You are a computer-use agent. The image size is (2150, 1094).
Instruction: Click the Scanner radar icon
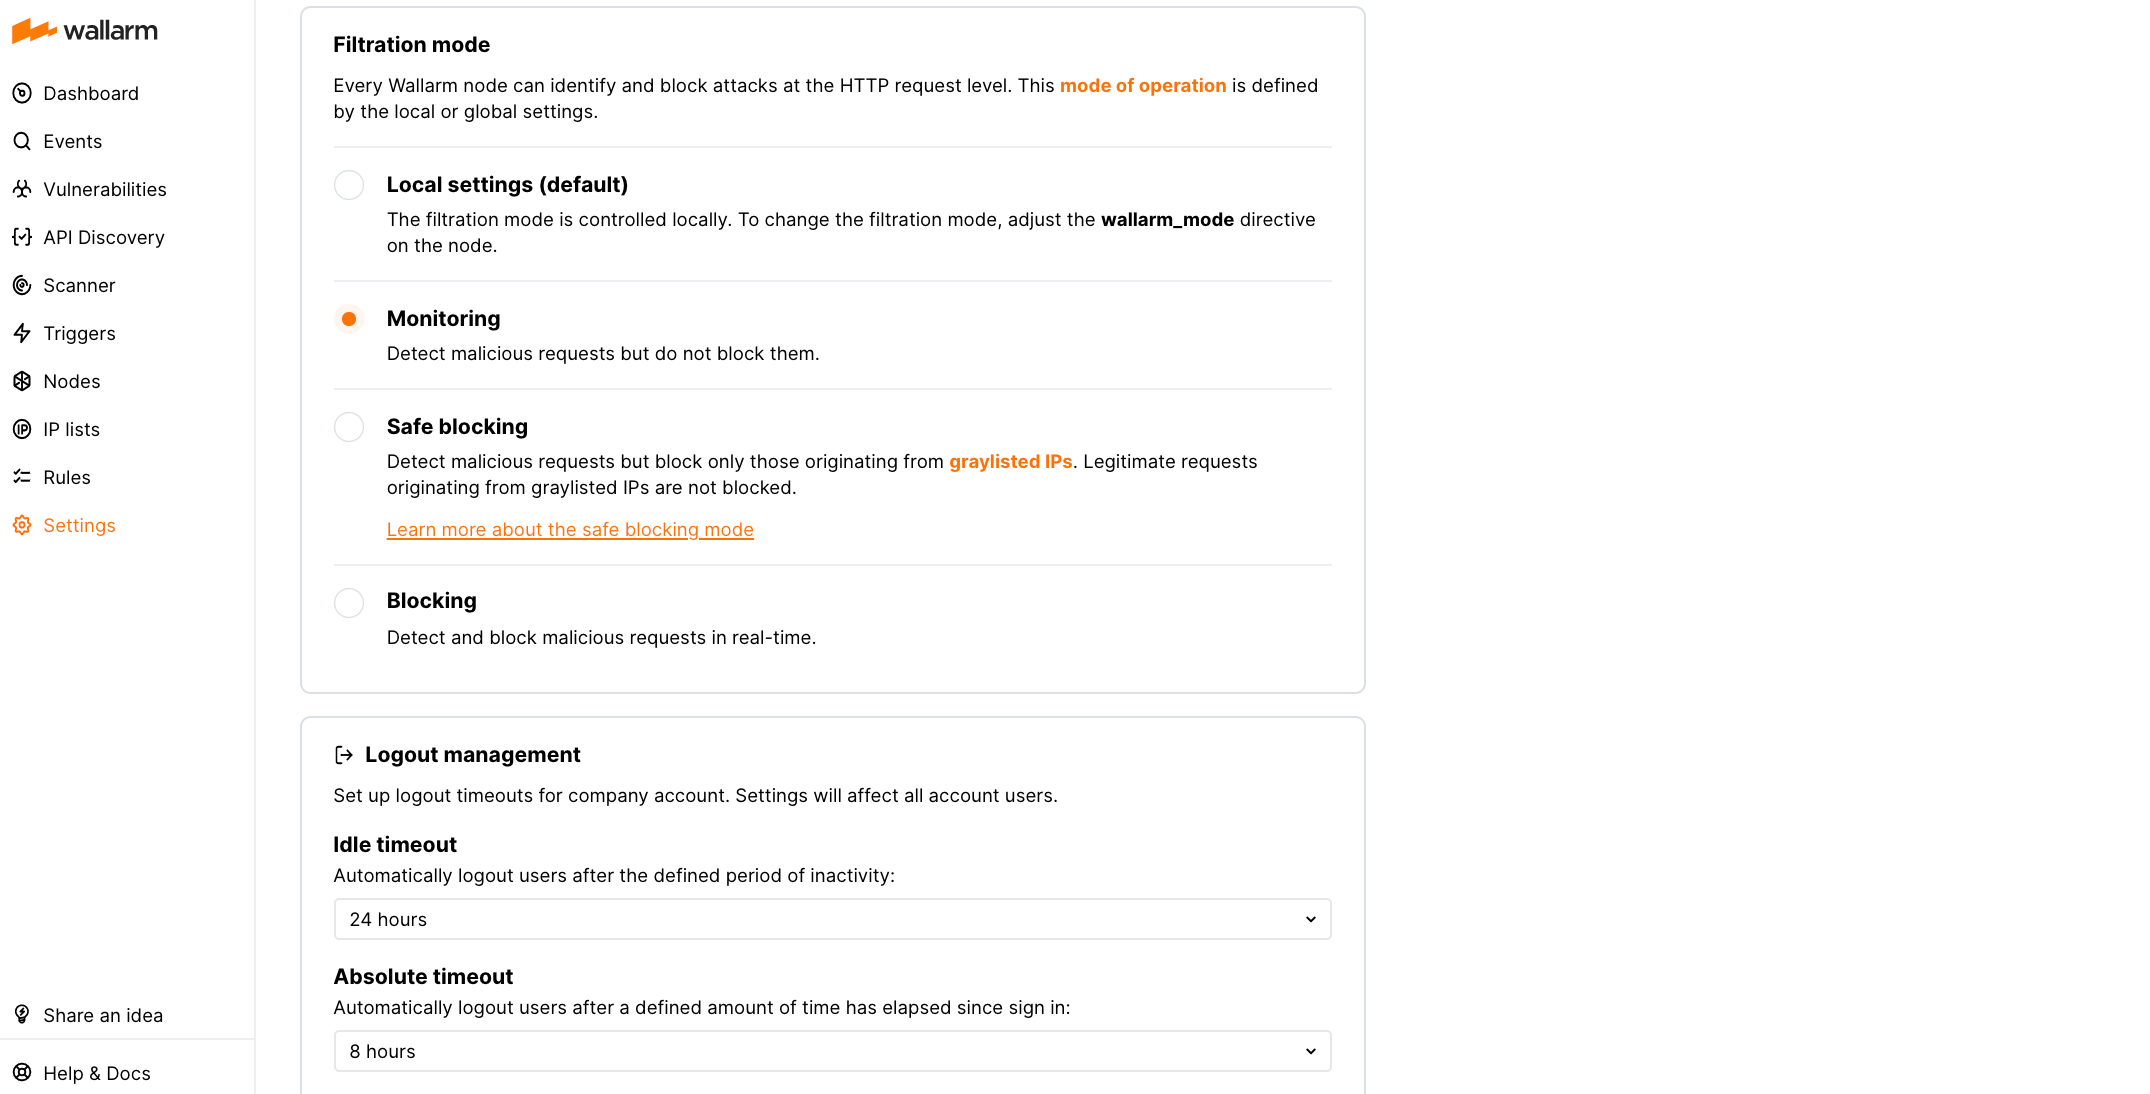[22, 285]
